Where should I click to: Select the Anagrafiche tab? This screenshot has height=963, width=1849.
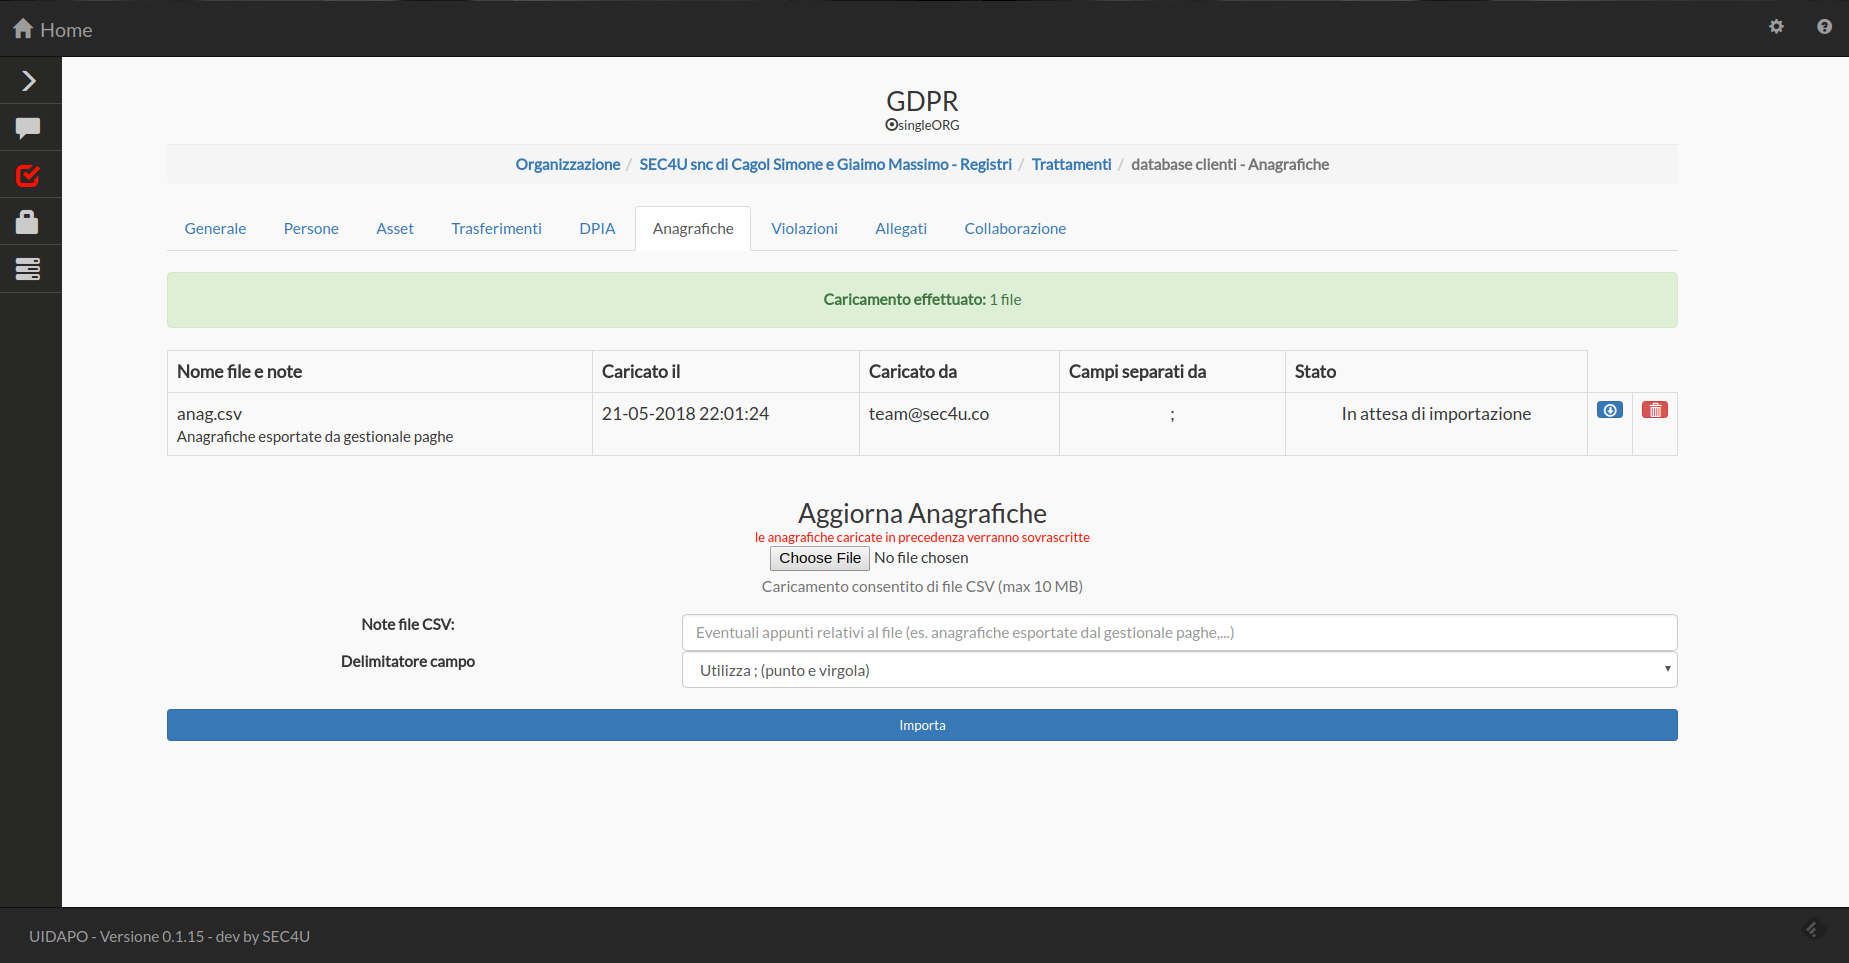point(693,228)
